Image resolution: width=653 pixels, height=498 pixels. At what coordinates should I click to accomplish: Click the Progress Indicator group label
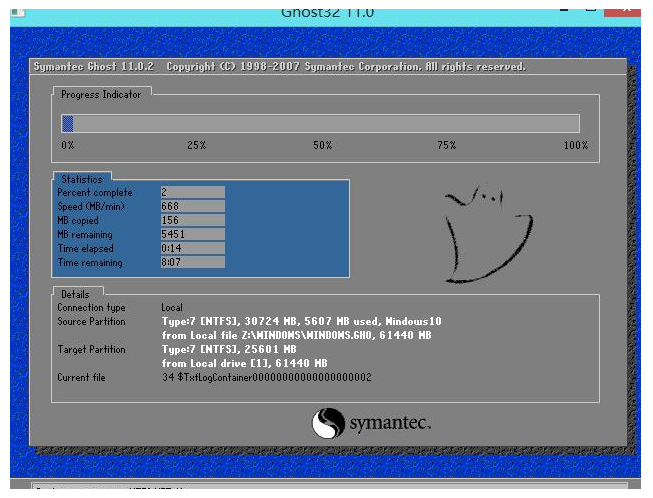tap(101, 94)
